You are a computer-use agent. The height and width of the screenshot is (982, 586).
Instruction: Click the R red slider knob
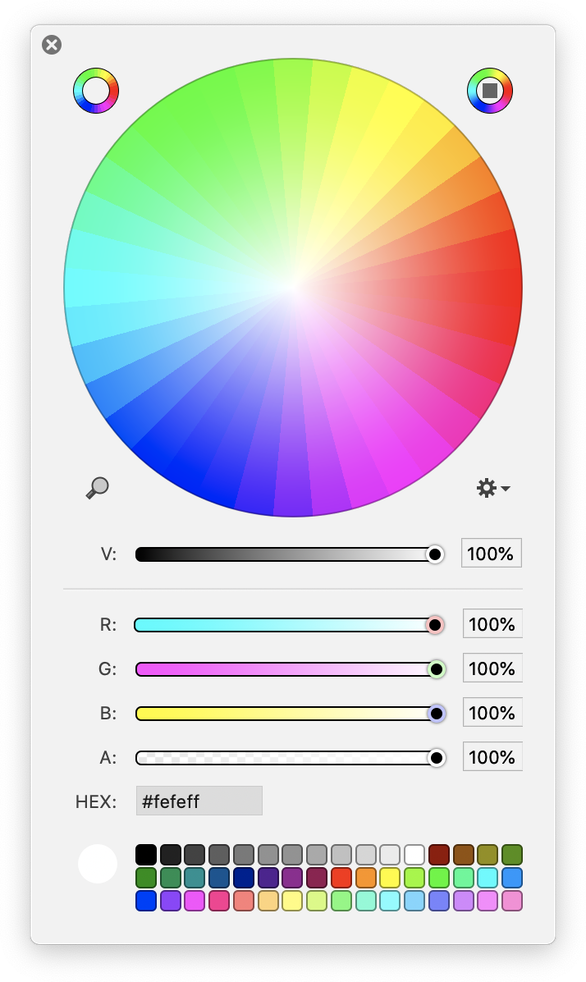coord(434,625)
